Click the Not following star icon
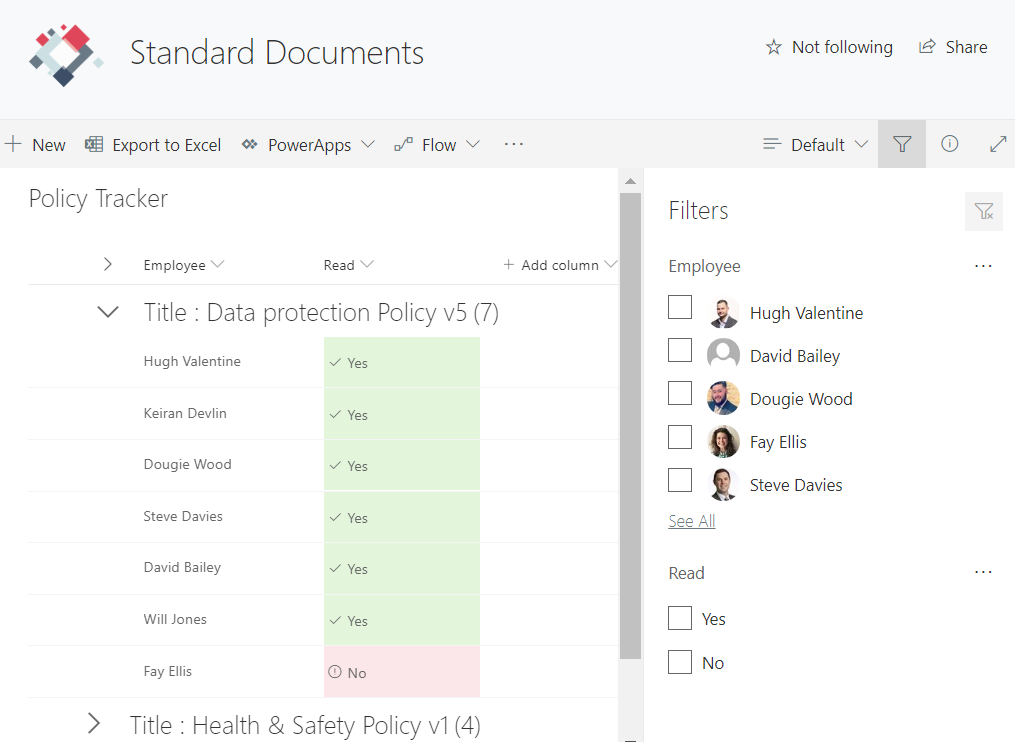 [x=773, y=47]
